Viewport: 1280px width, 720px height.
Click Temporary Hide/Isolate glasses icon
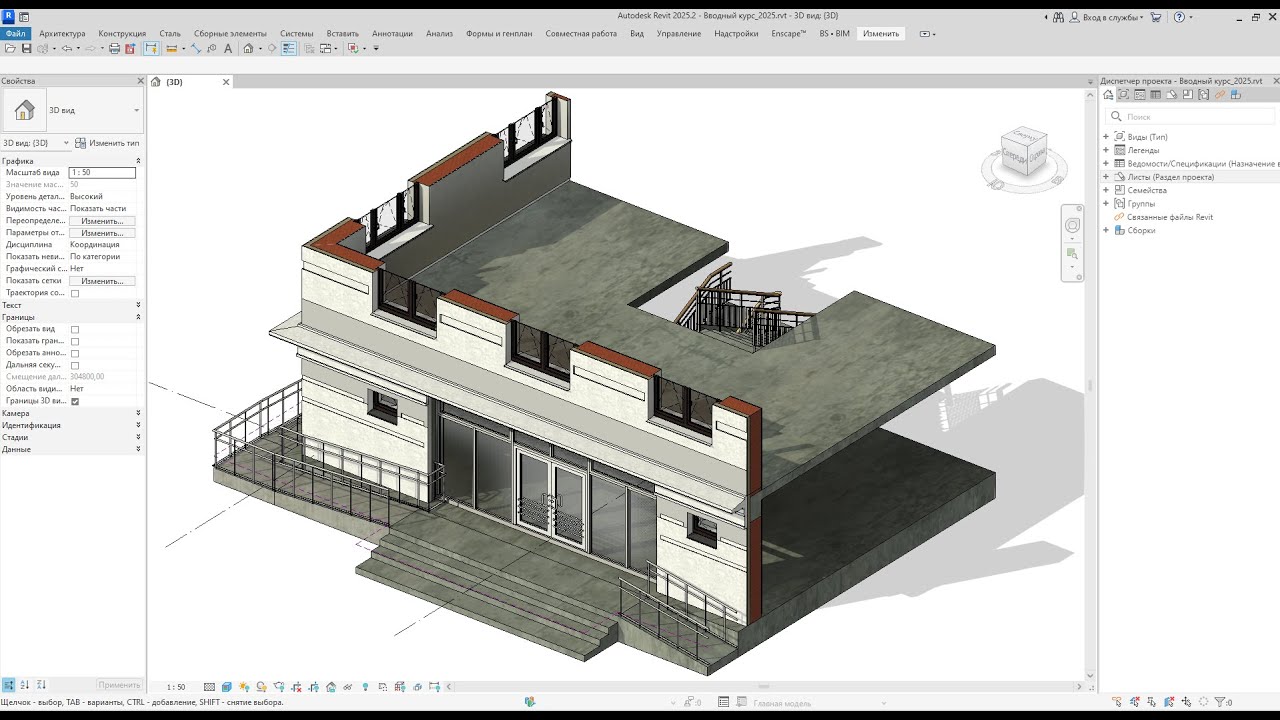pos(347,687)
